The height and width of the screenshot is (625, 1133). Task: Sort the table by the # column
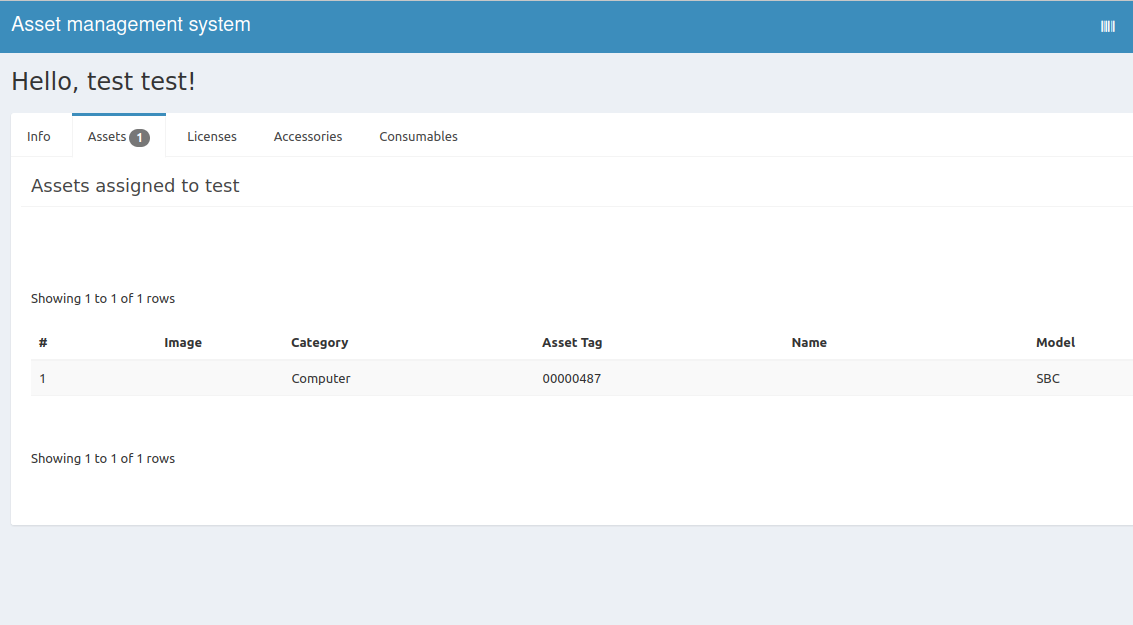point(43,342)
